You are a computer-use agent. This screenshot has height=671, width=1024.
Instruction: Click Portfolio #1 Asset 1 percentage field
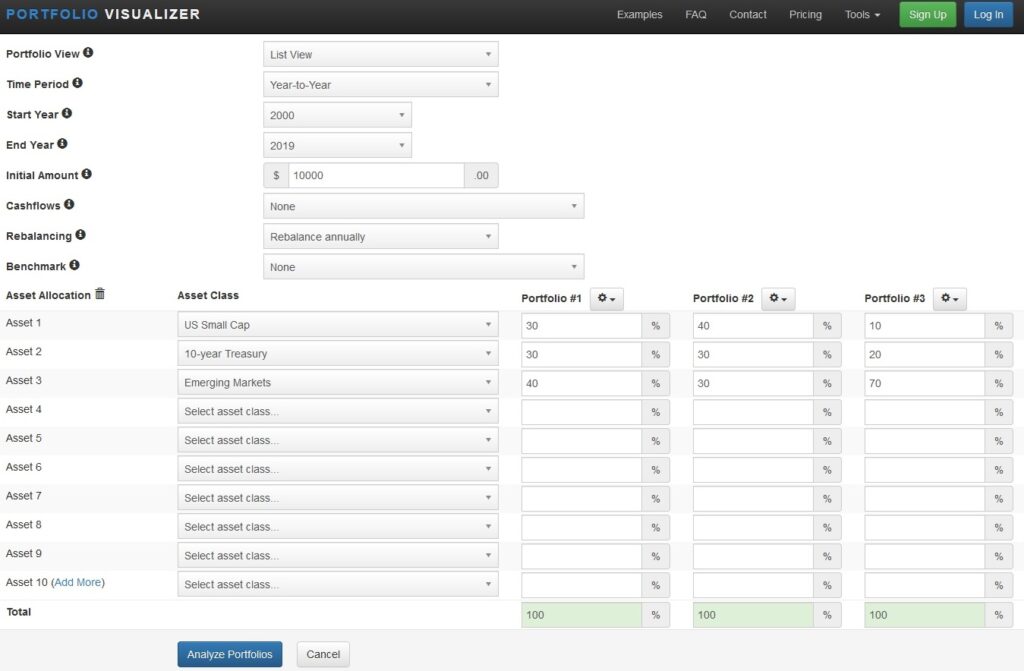[x=581, y=325]
